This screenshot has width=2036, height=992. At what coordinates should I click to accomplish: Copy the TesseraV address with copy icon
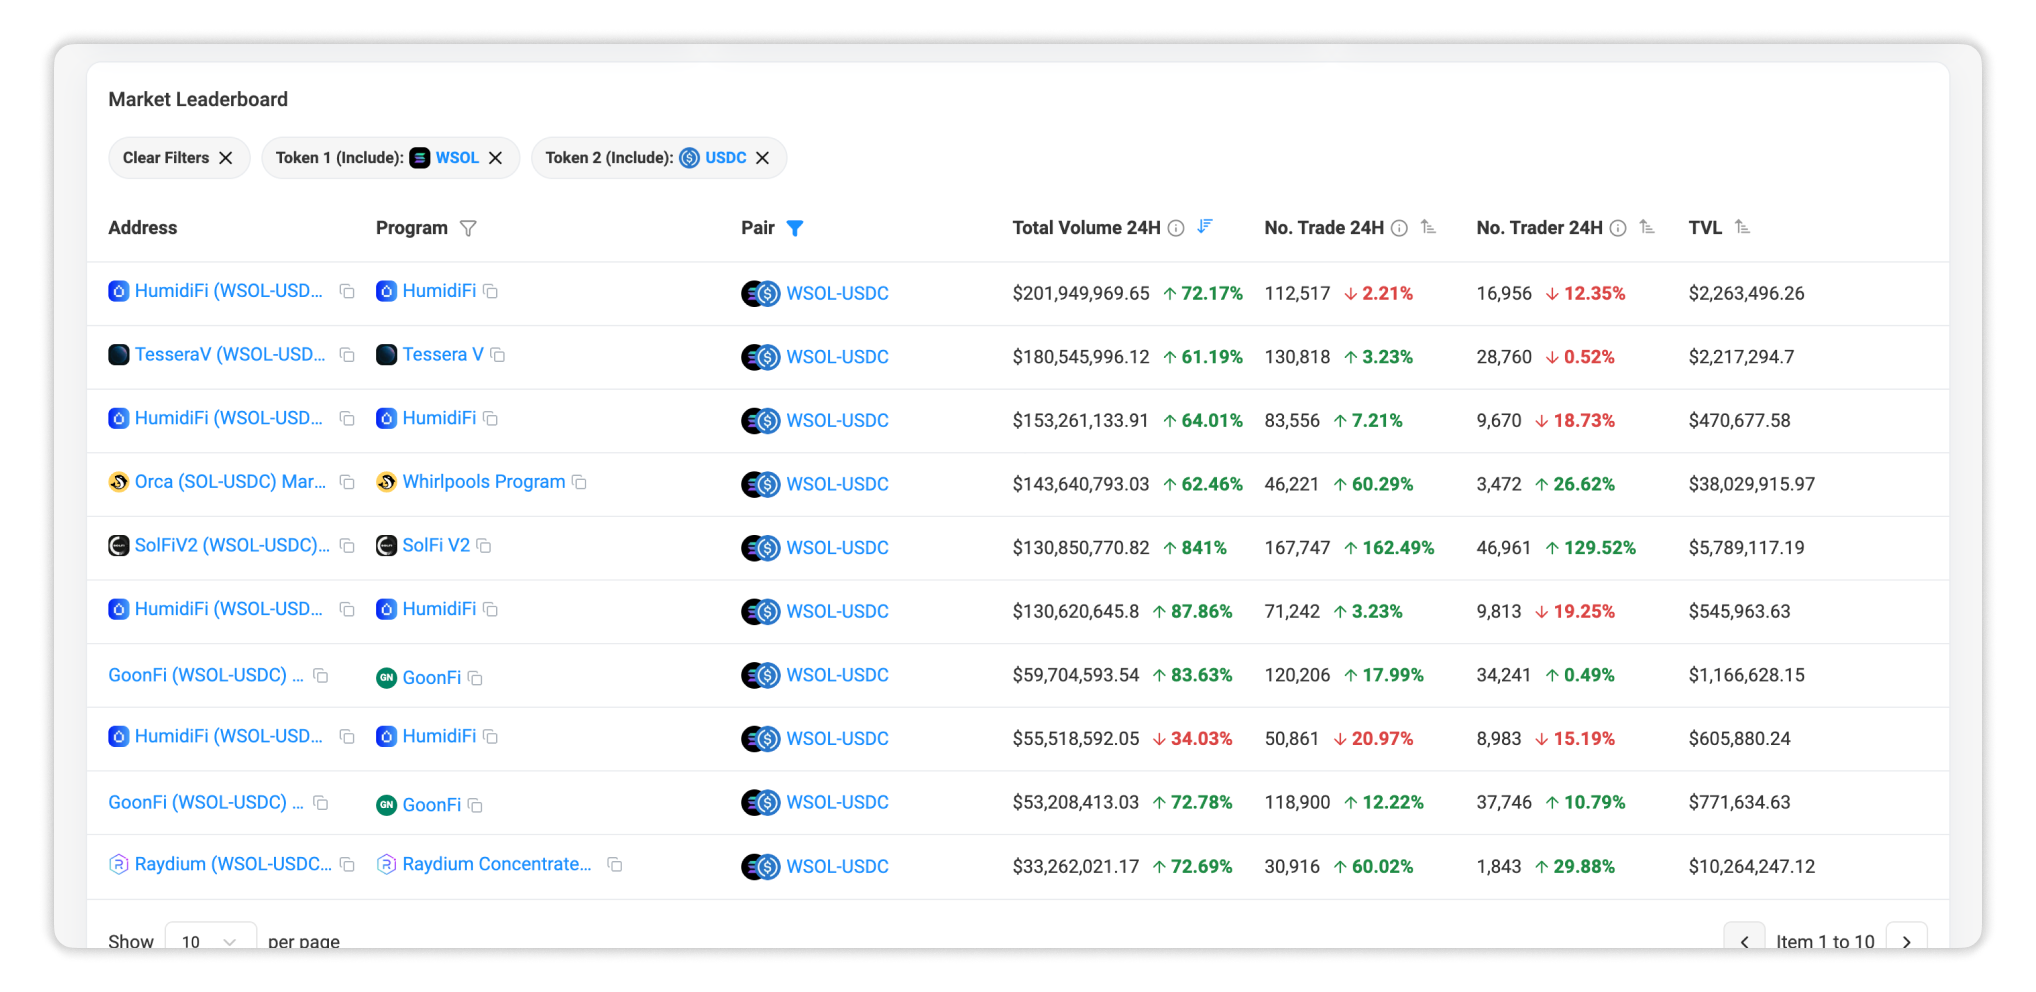(x=347, y=355)
